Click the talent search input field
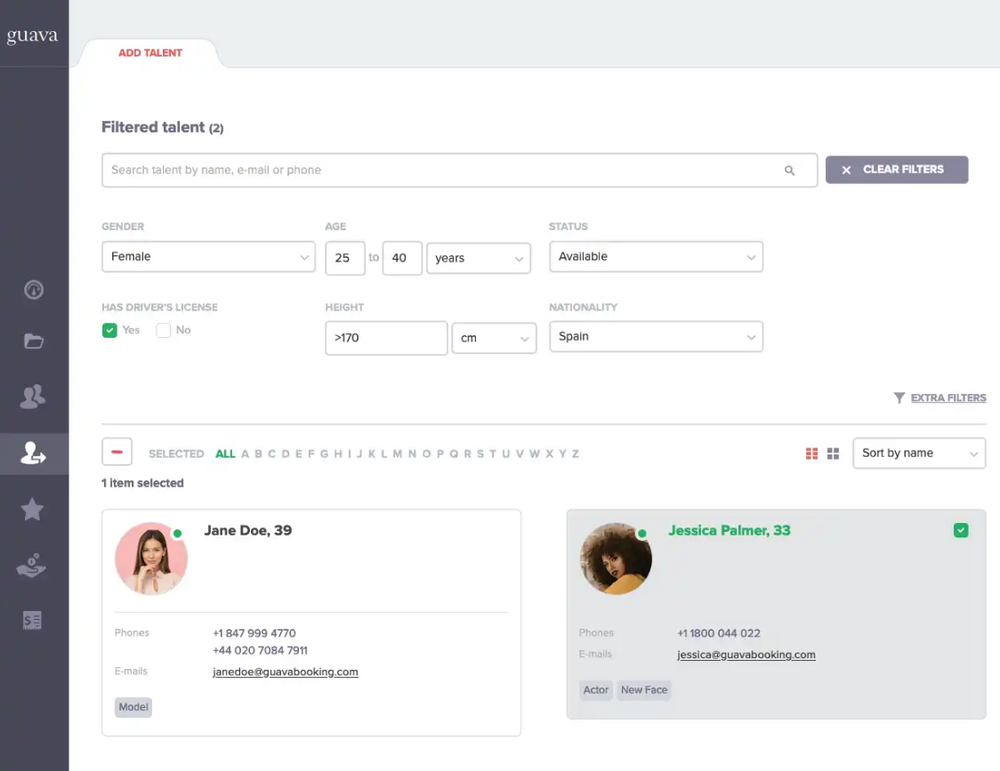Image resolution: width=1000 pixels, height=771 pixels. (459, 169)
